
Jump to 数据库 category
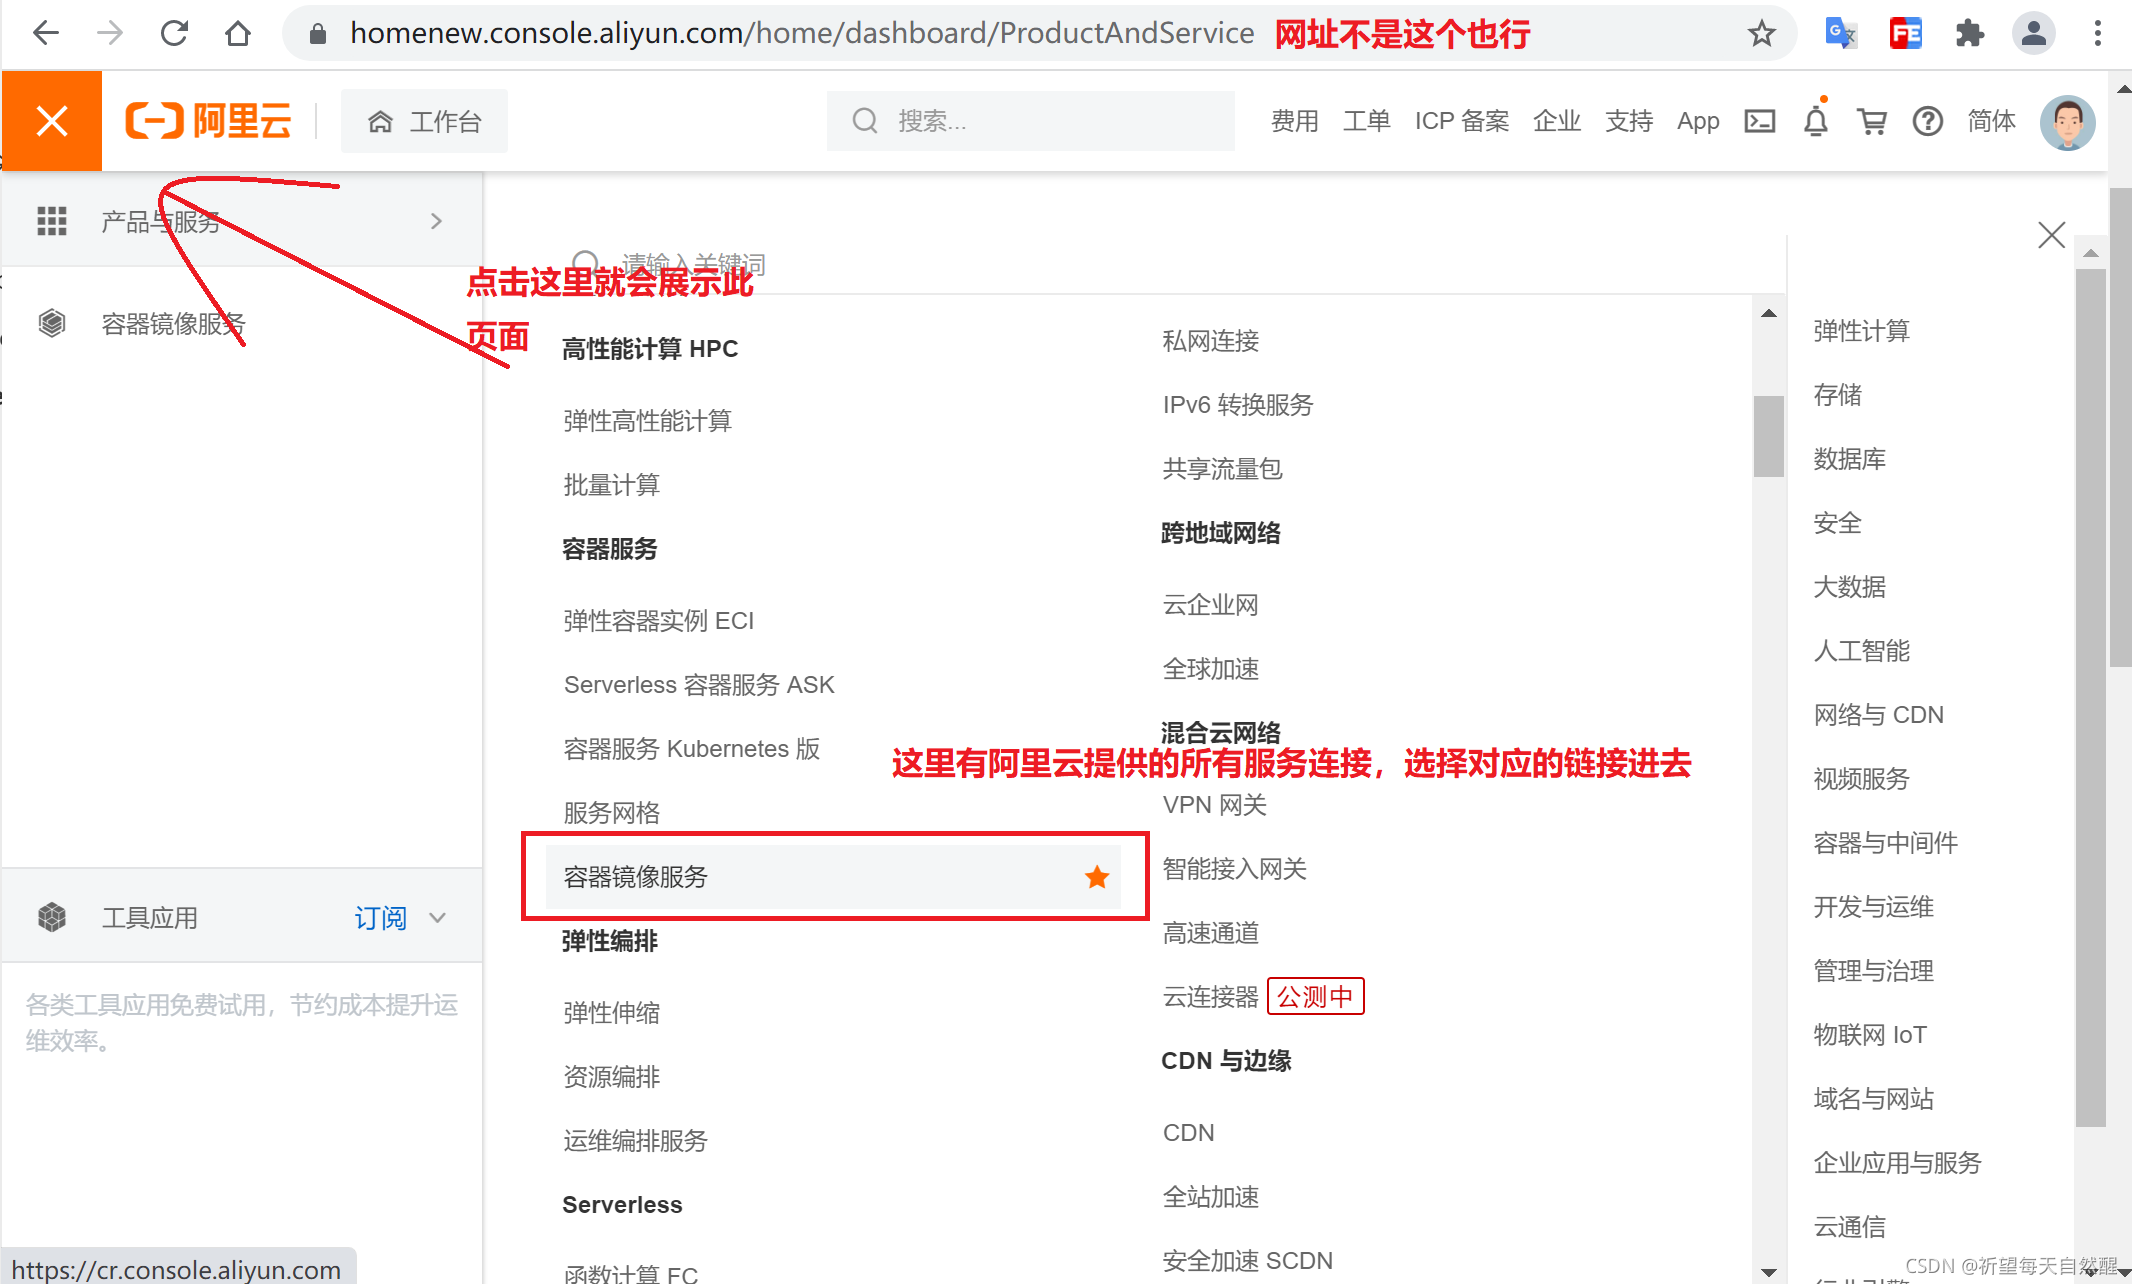click(1849, 459)
